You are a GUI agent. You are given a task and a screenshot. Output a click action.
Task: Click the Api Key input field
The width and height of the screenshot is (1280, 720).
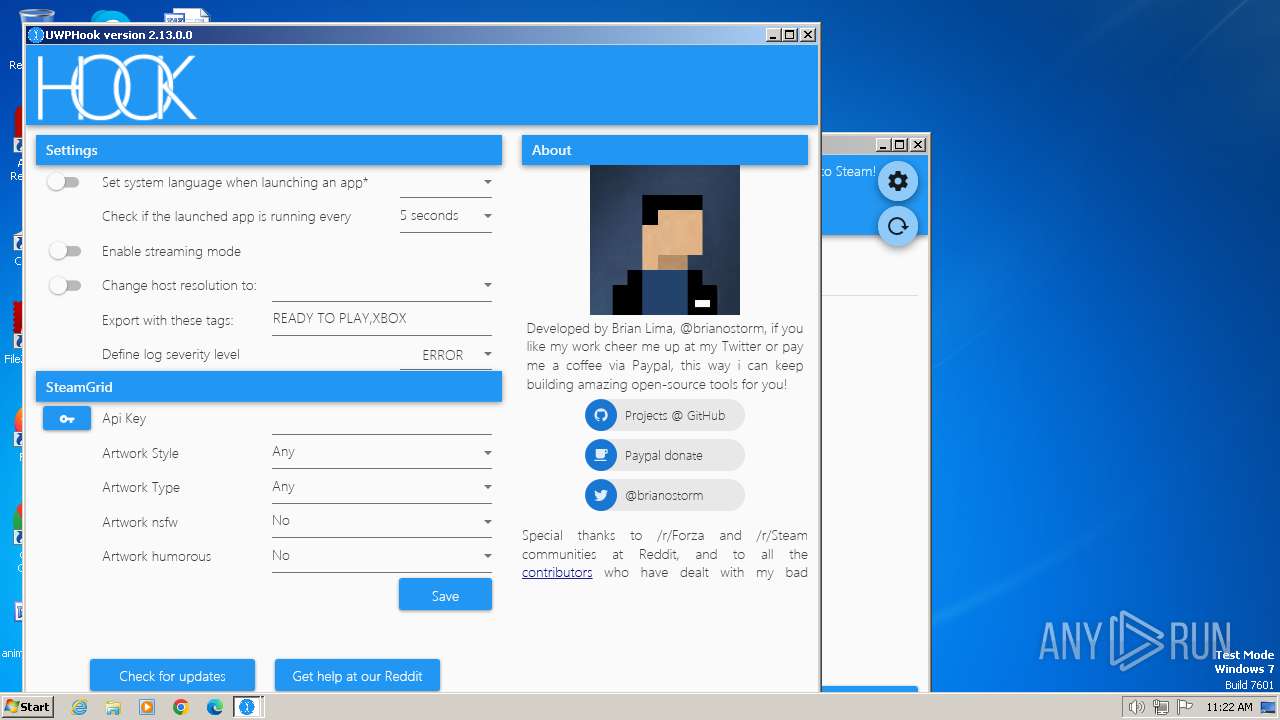382,420
